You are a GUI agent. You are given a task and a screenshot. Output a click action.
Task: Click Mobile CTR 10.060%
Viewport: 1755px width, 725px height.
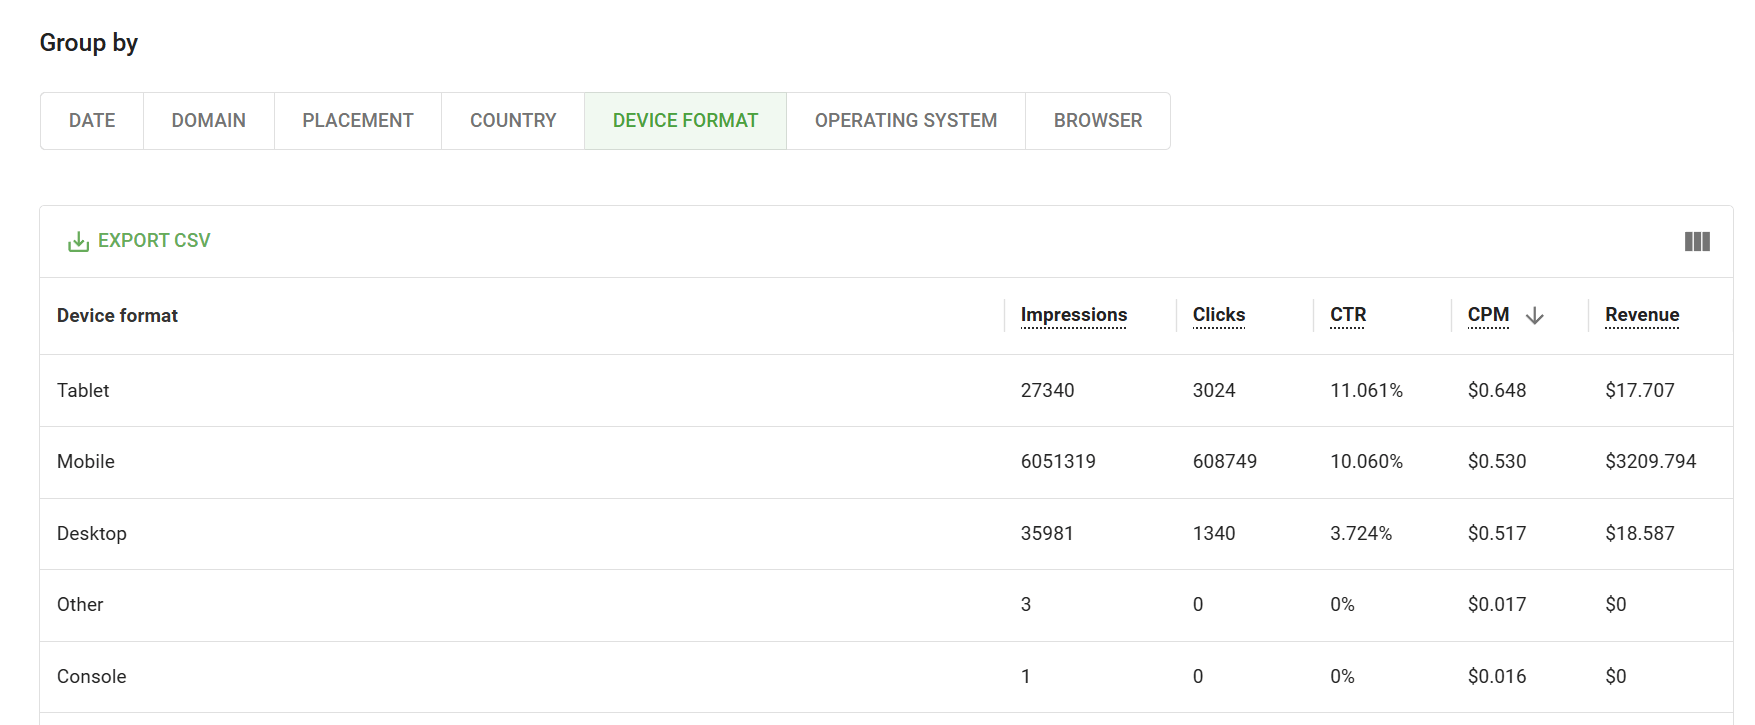[x=1366, y=462]
